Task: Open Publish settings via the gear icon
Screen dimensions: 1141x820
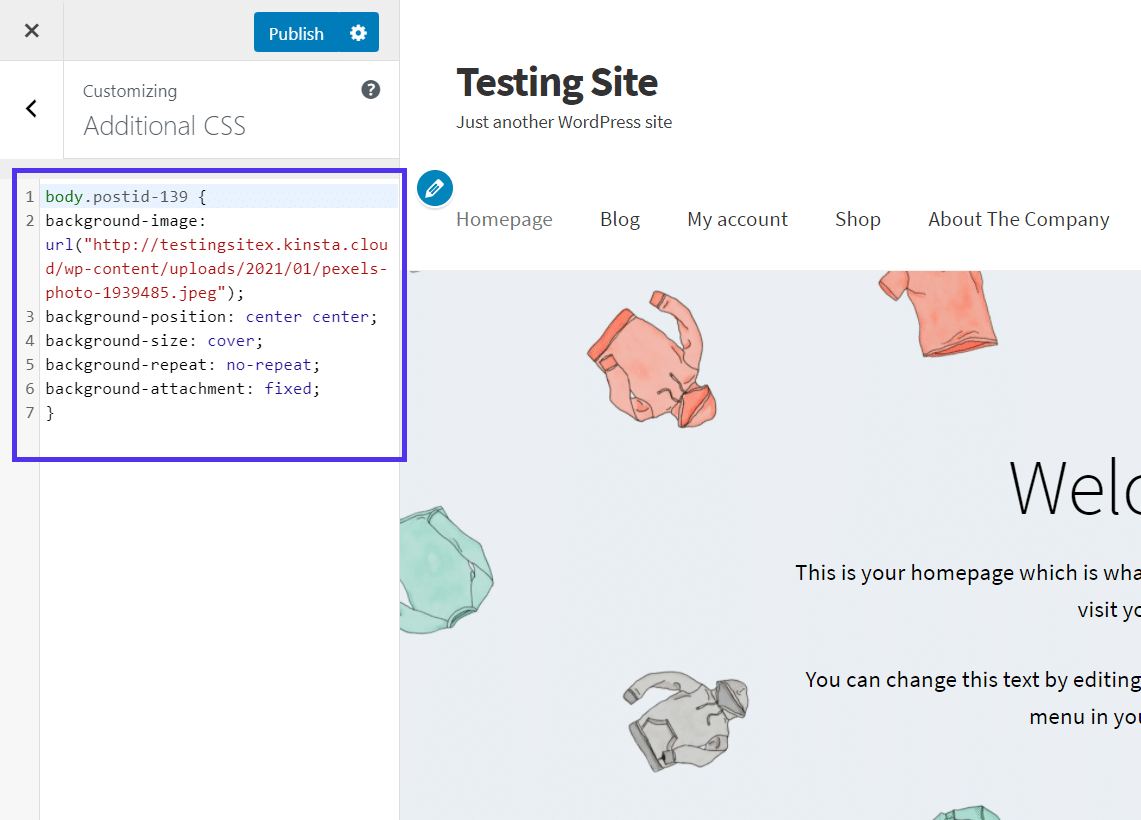Action: click(x=357, y=32)
